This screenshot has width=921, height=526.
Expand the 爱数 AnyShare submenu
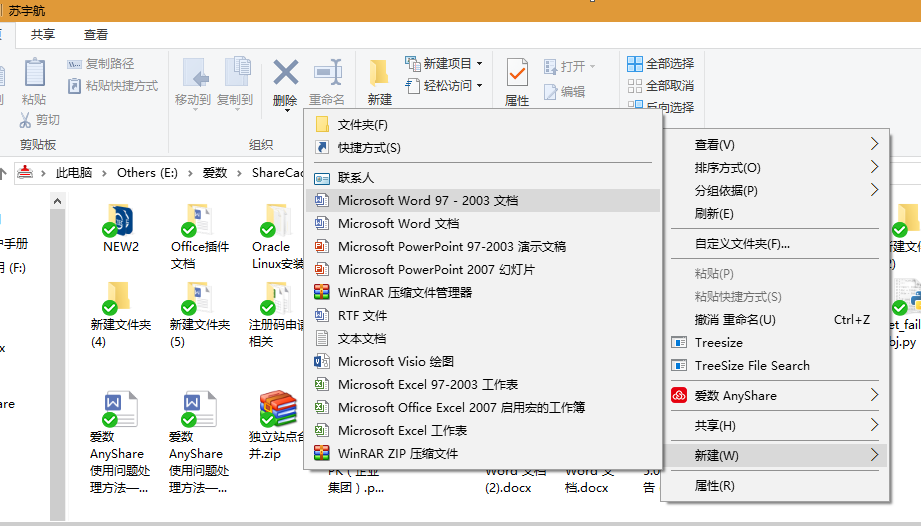[775, 395]
